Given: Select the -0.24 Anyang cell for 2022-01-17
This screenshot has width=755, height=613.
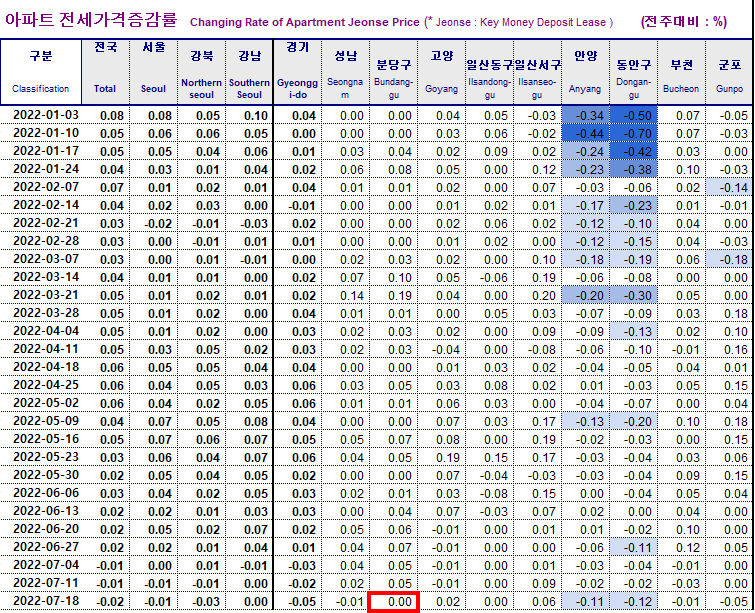Looking at the screenshot, I should [586, 151].
